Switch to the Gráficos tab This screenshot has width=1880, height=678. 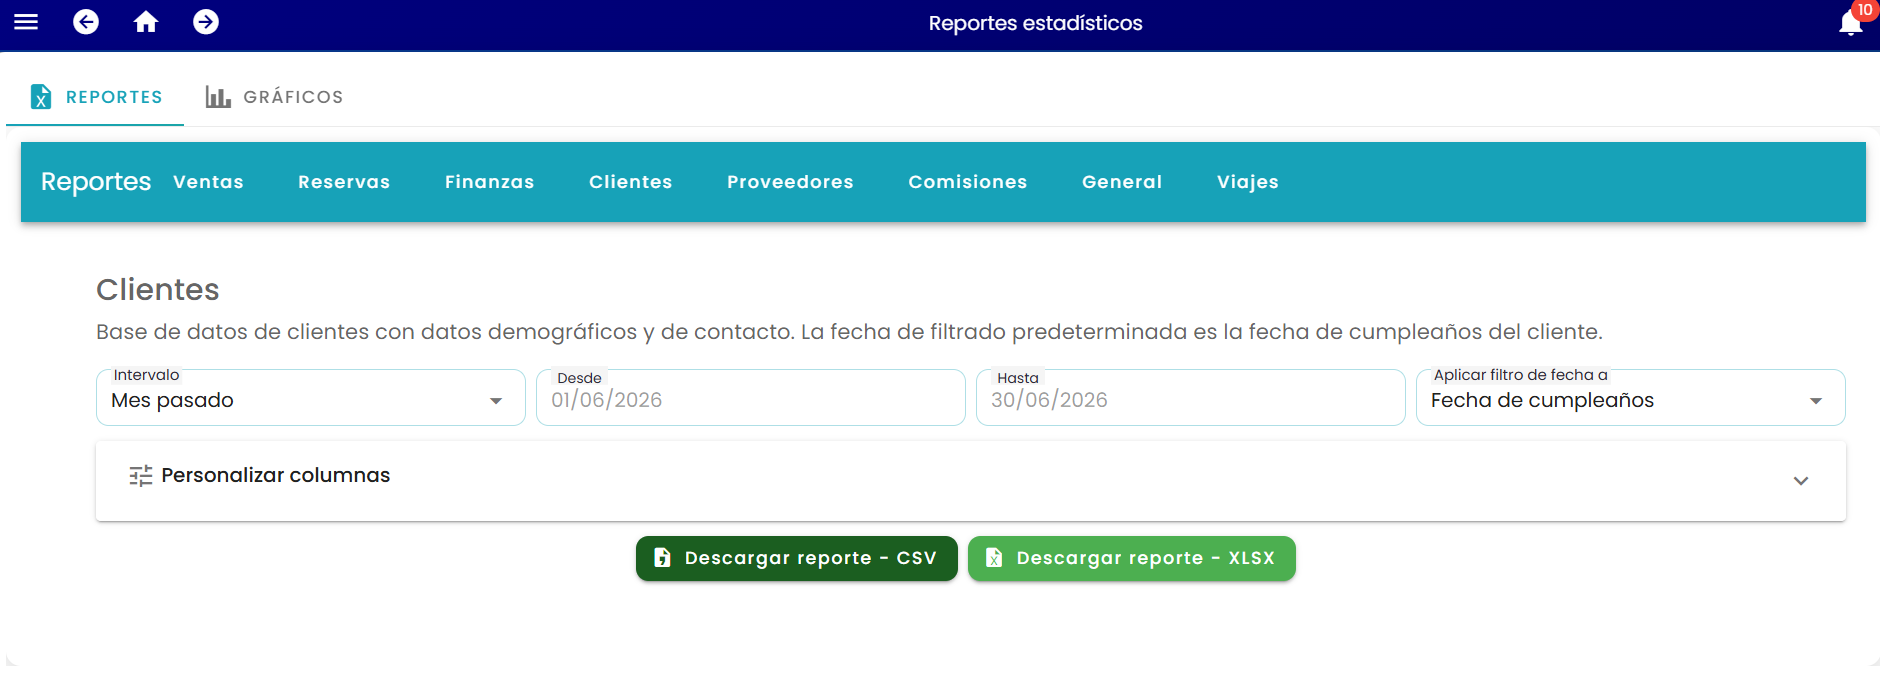[x=274, y=97]
